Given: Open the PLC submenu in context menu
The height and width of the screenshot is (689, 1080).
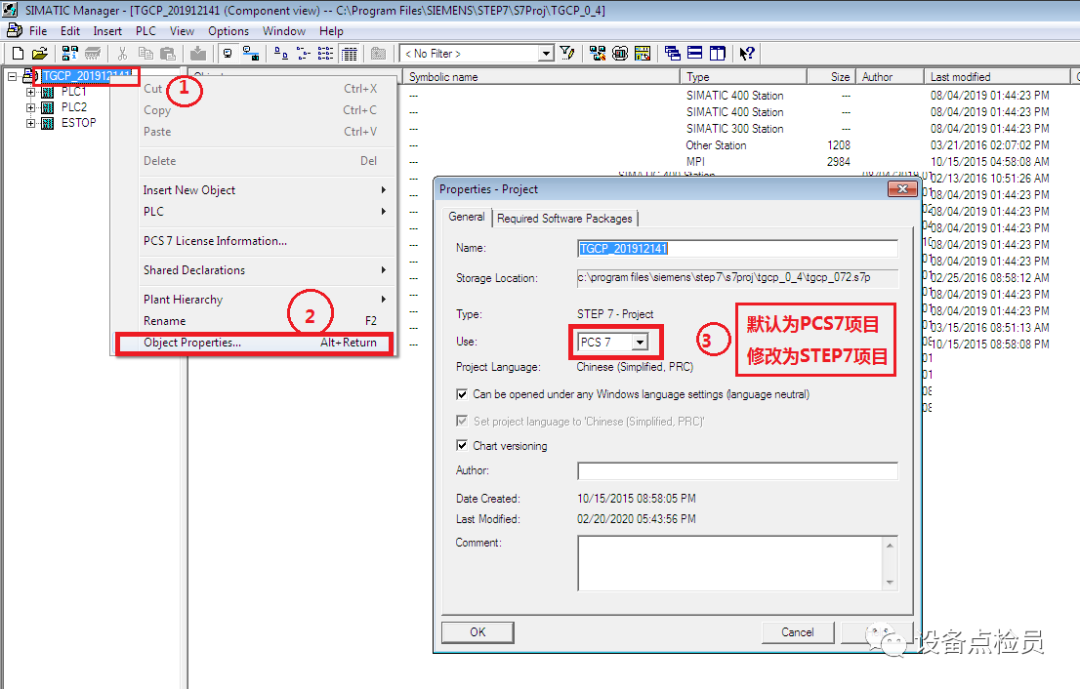Looking at the screenshot, I should tap(264, 212).
